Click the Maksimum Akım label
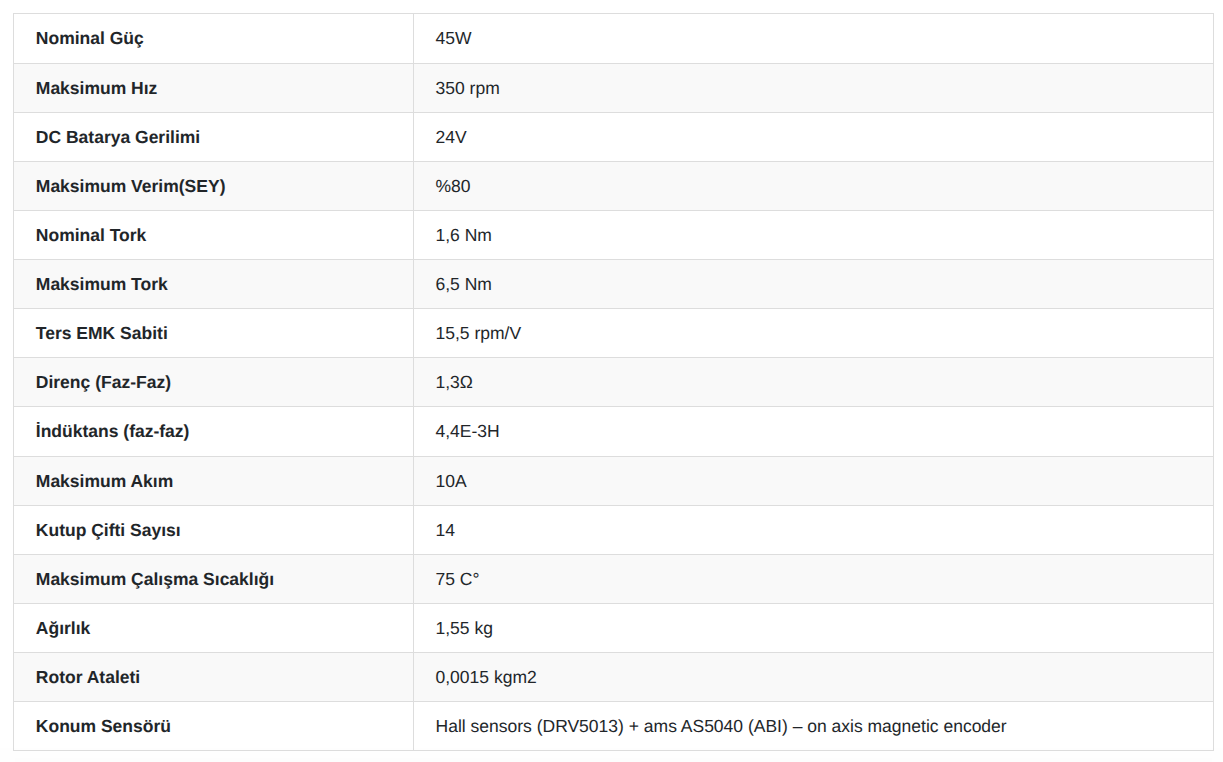Viewport: 1223px width, 762px height. (x=104, y=481)
